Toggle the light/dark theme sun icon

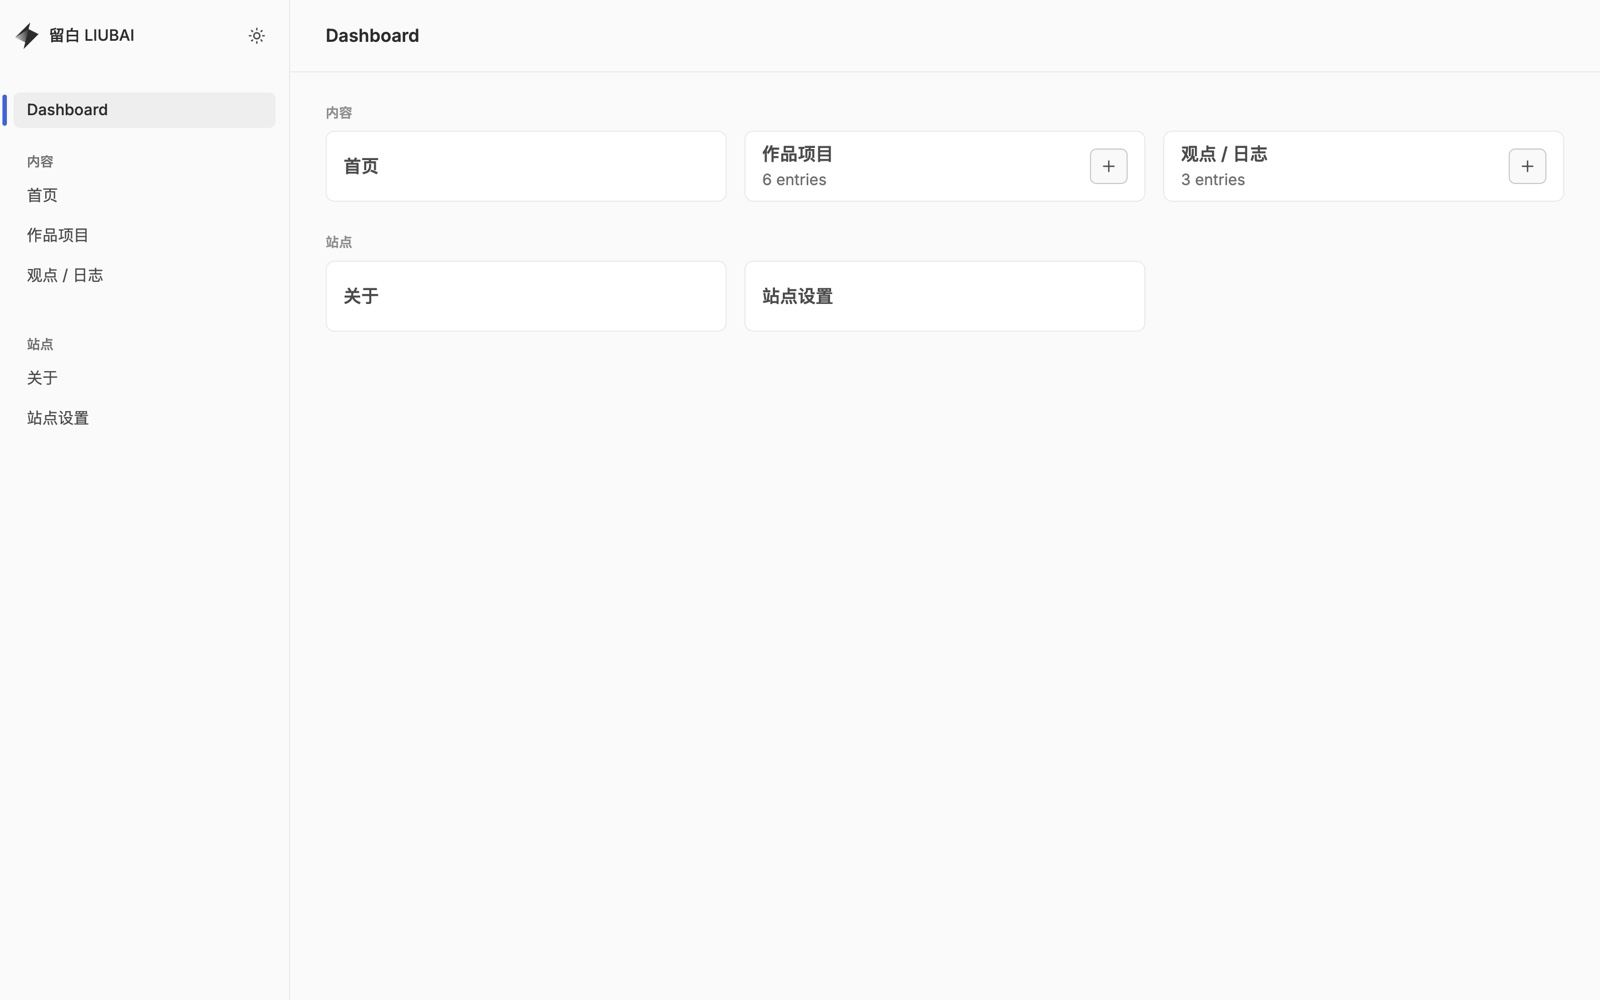[257, 36]
